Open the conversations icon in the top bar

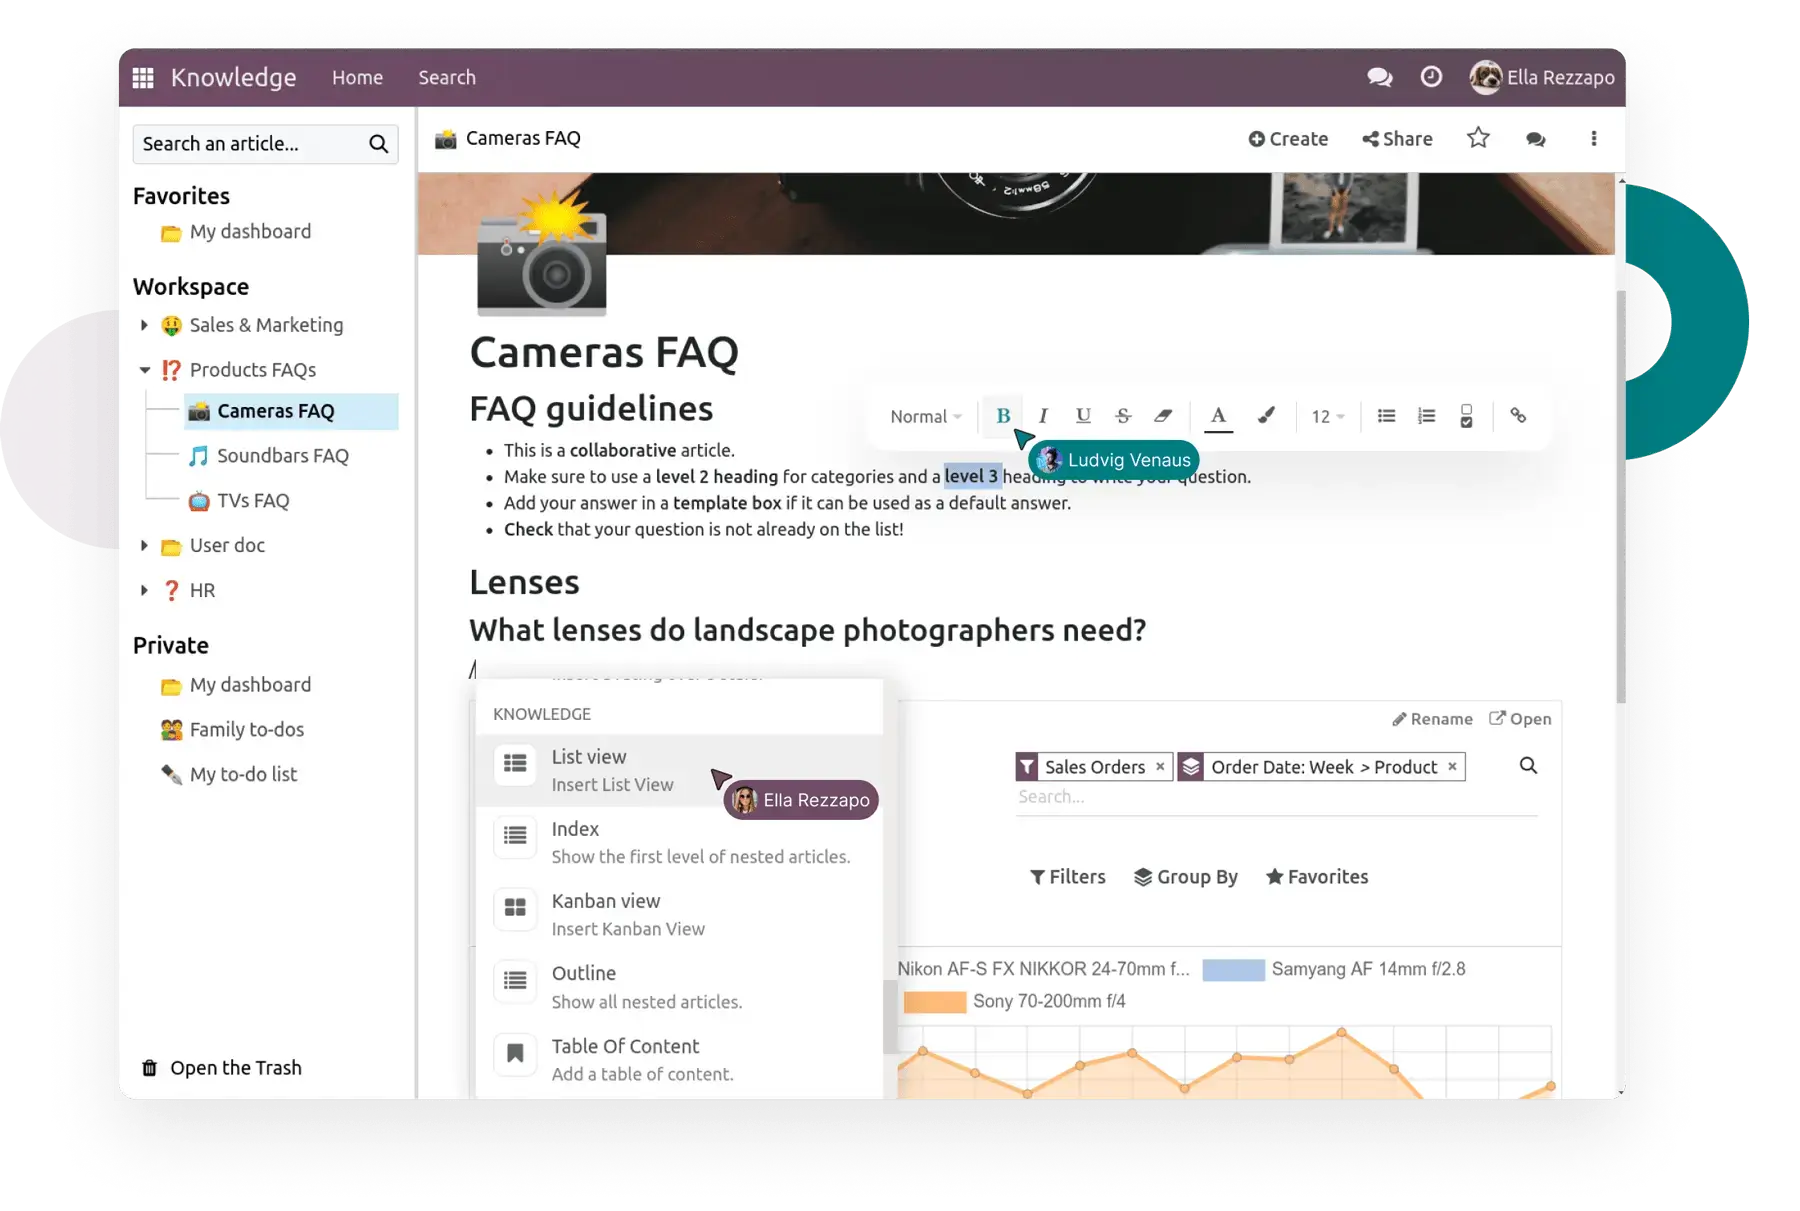(x=1379, y=77)
